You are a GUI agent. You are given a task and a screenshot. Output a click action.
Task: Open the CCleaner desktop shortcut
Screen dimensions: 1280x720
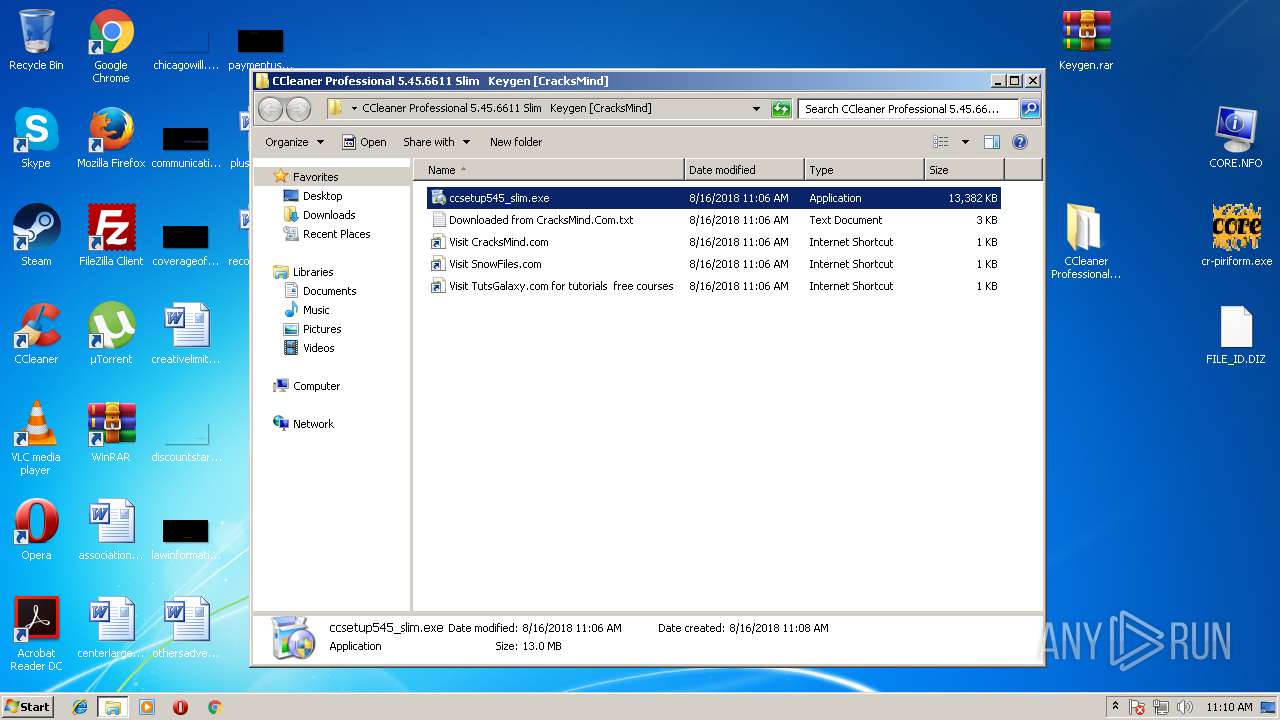coord(36,334)
